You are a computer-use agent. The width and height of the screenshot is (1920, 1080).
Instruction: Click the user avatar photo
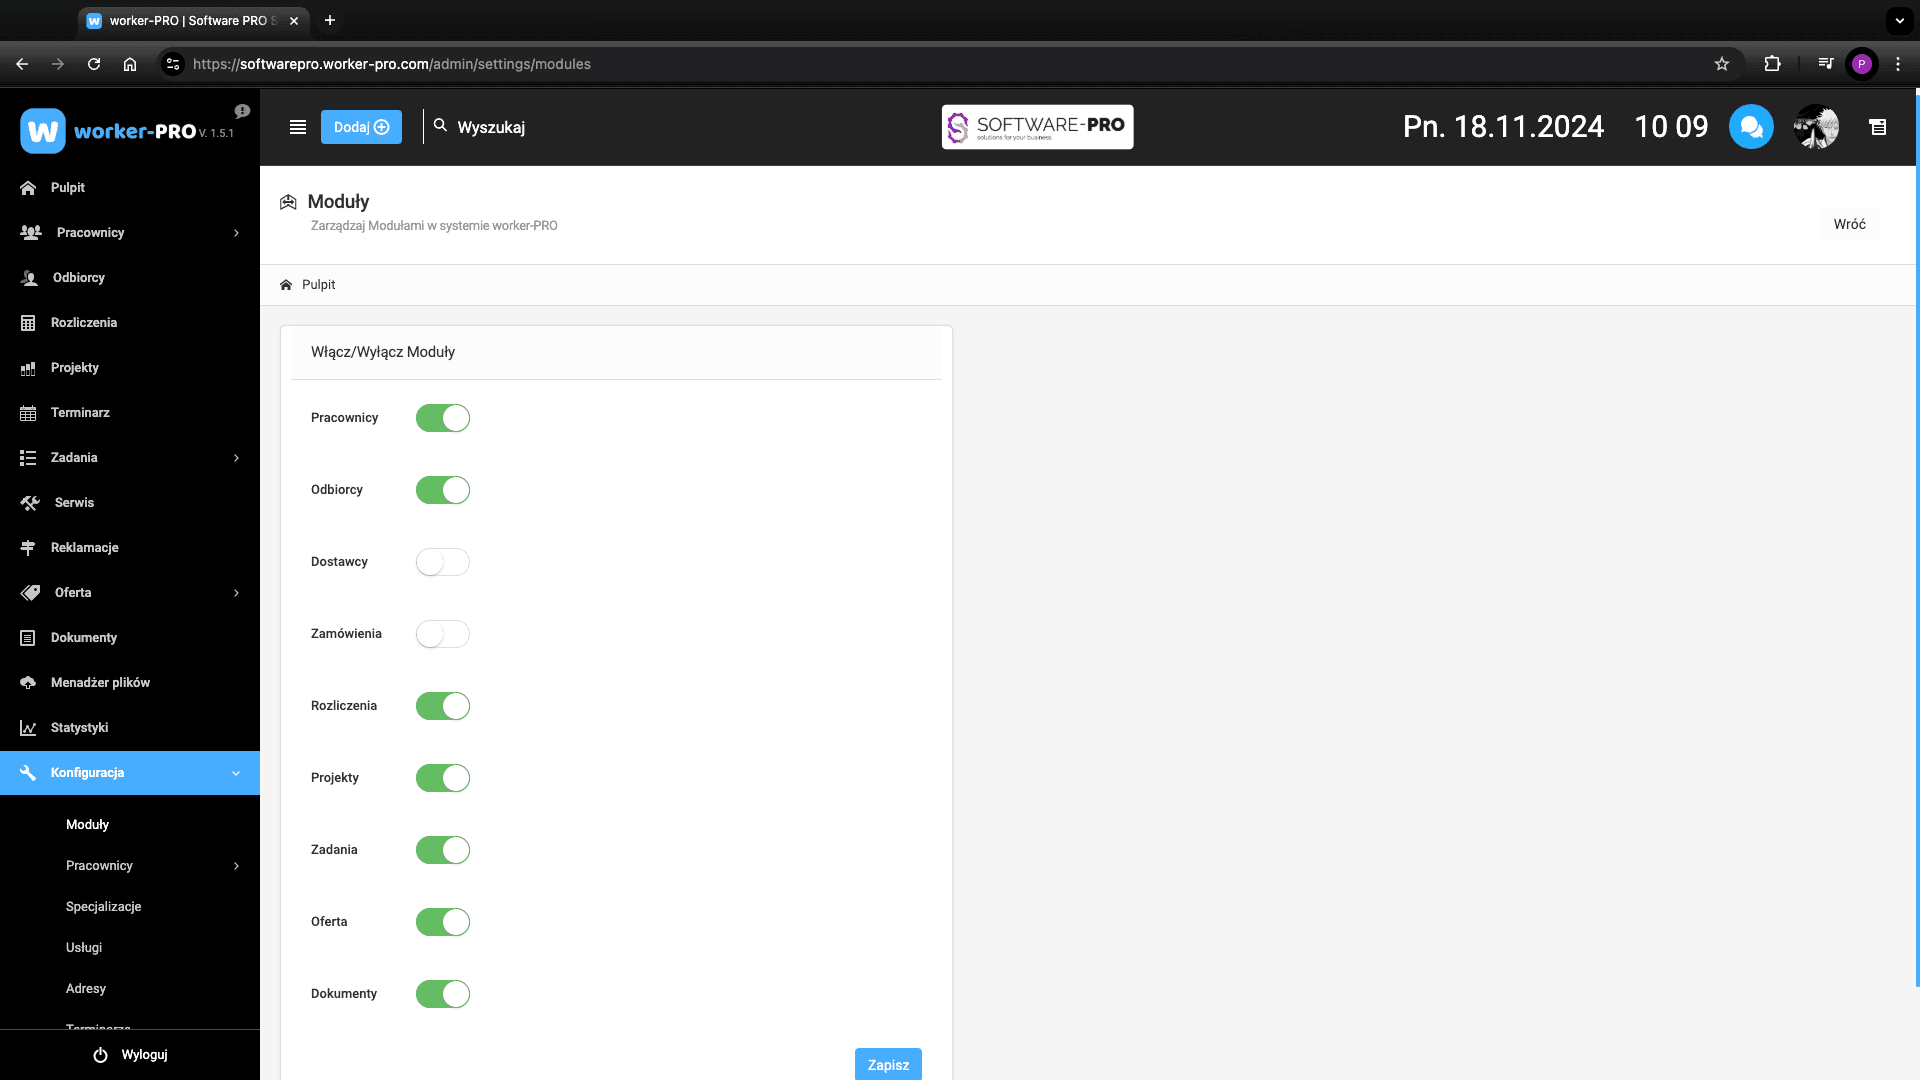(x=1816, y=127)
